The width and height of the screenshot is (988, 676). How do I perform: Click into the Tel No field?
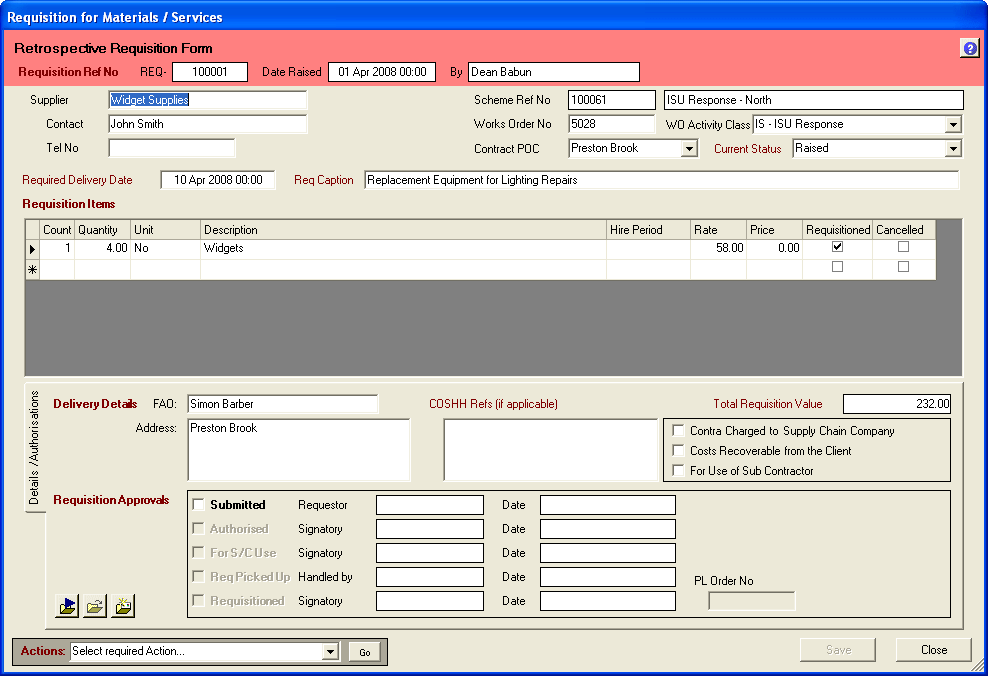(x=171, y=148)
